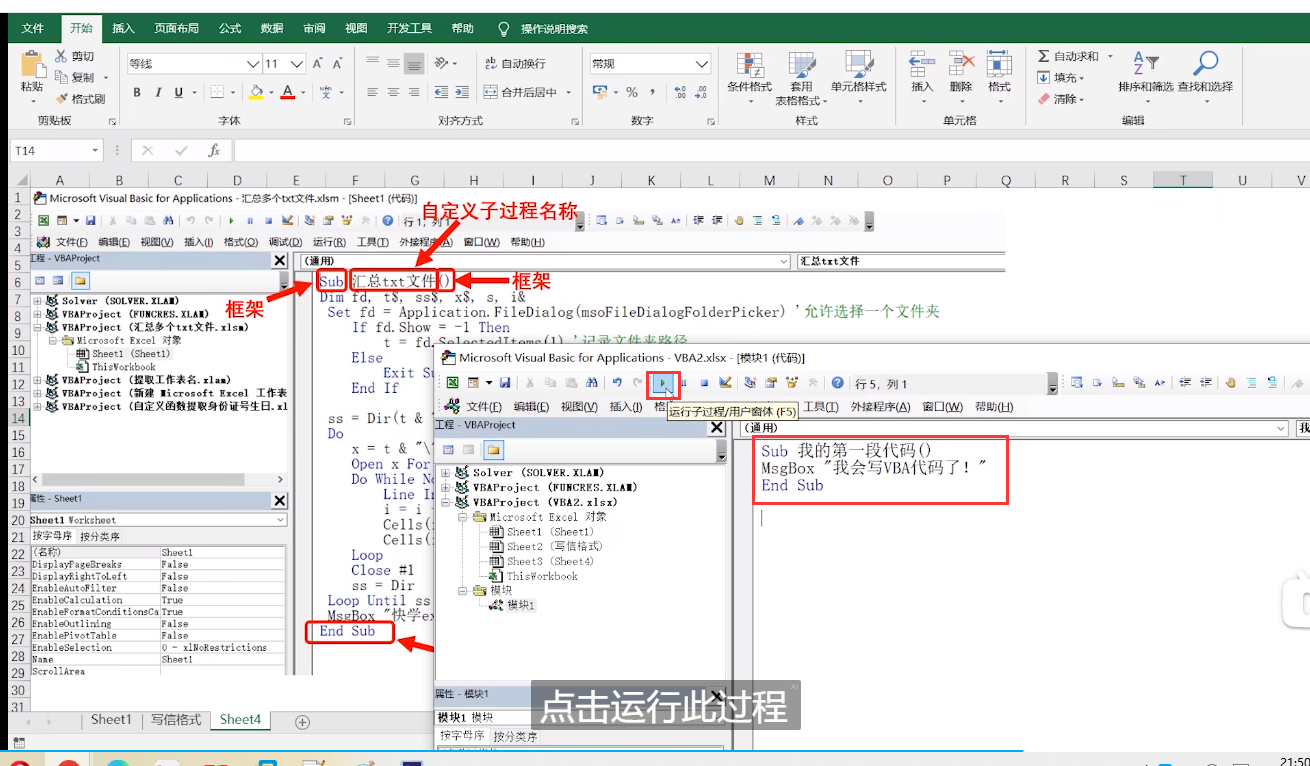
Task: Open the 开发工具 developer tab
Action: 409,28
